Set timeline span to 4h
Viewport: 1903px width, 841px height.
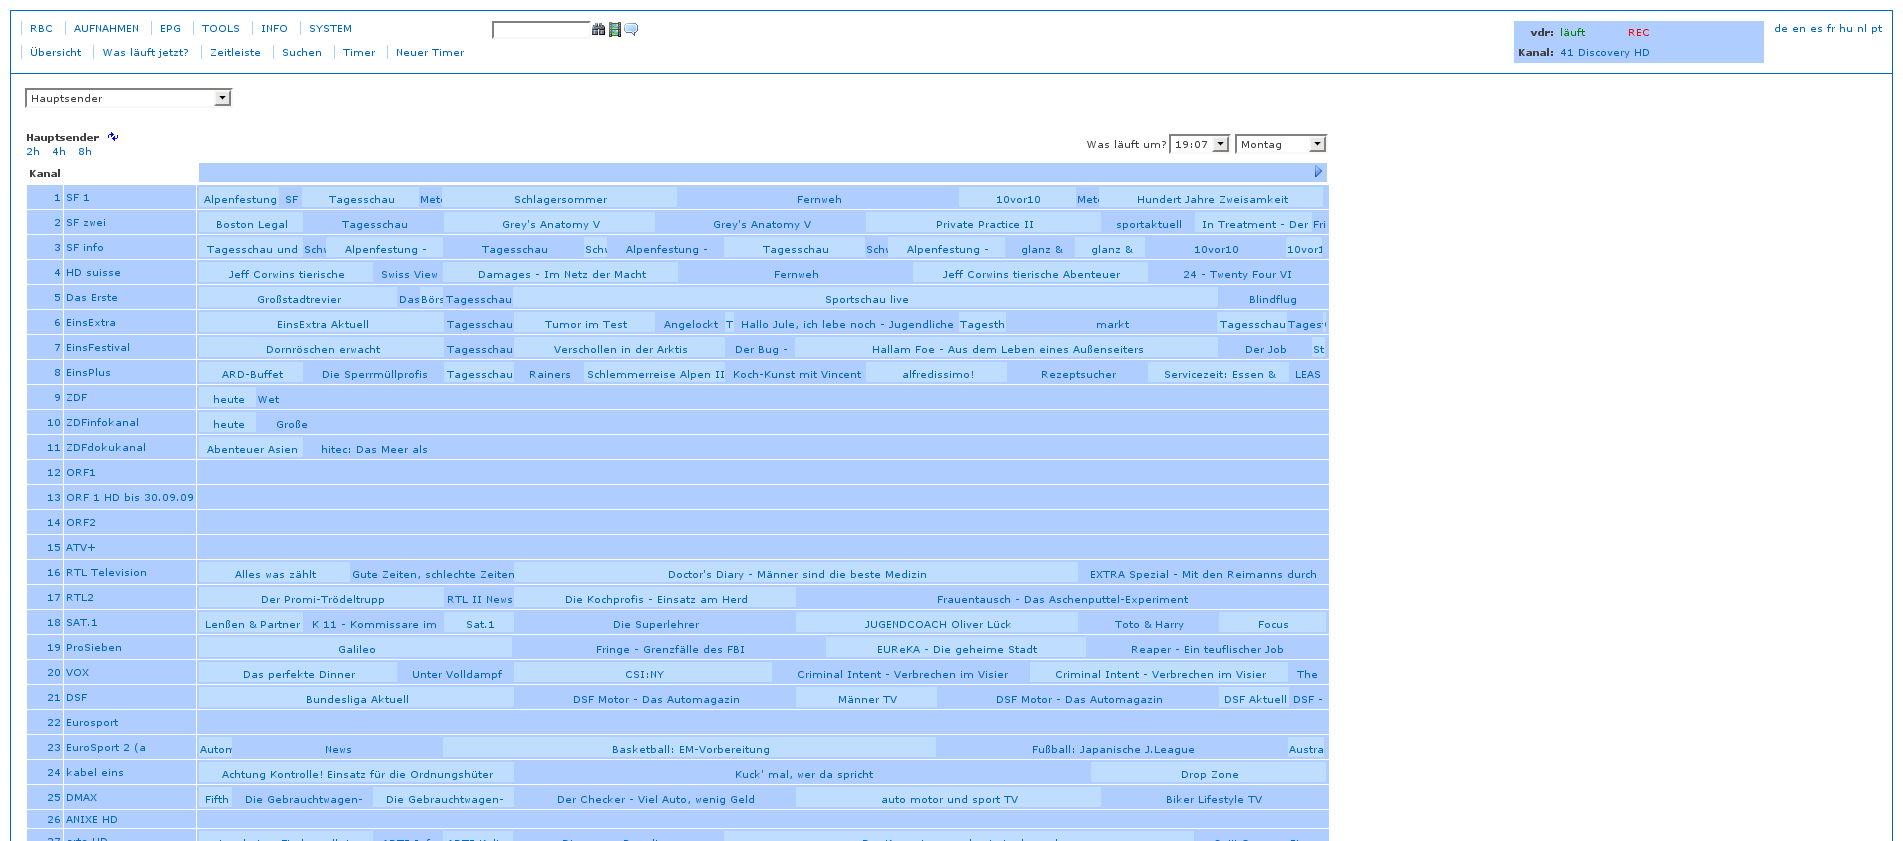coord(59,152)
